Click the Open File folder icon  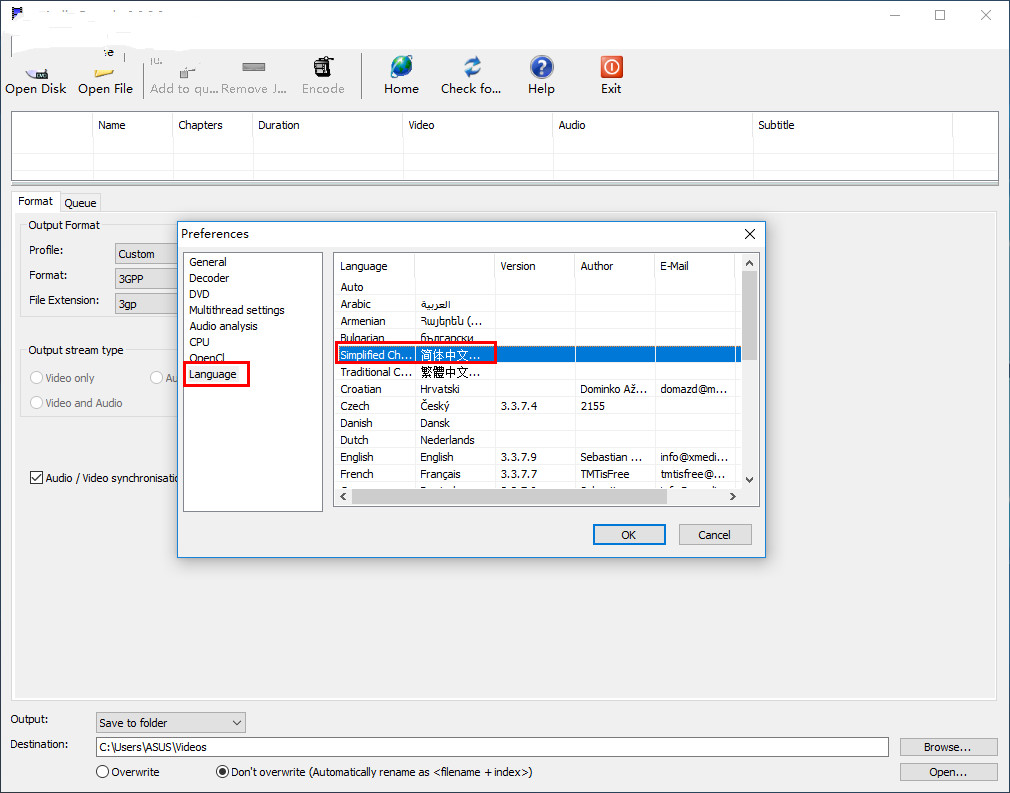point(105,72)
